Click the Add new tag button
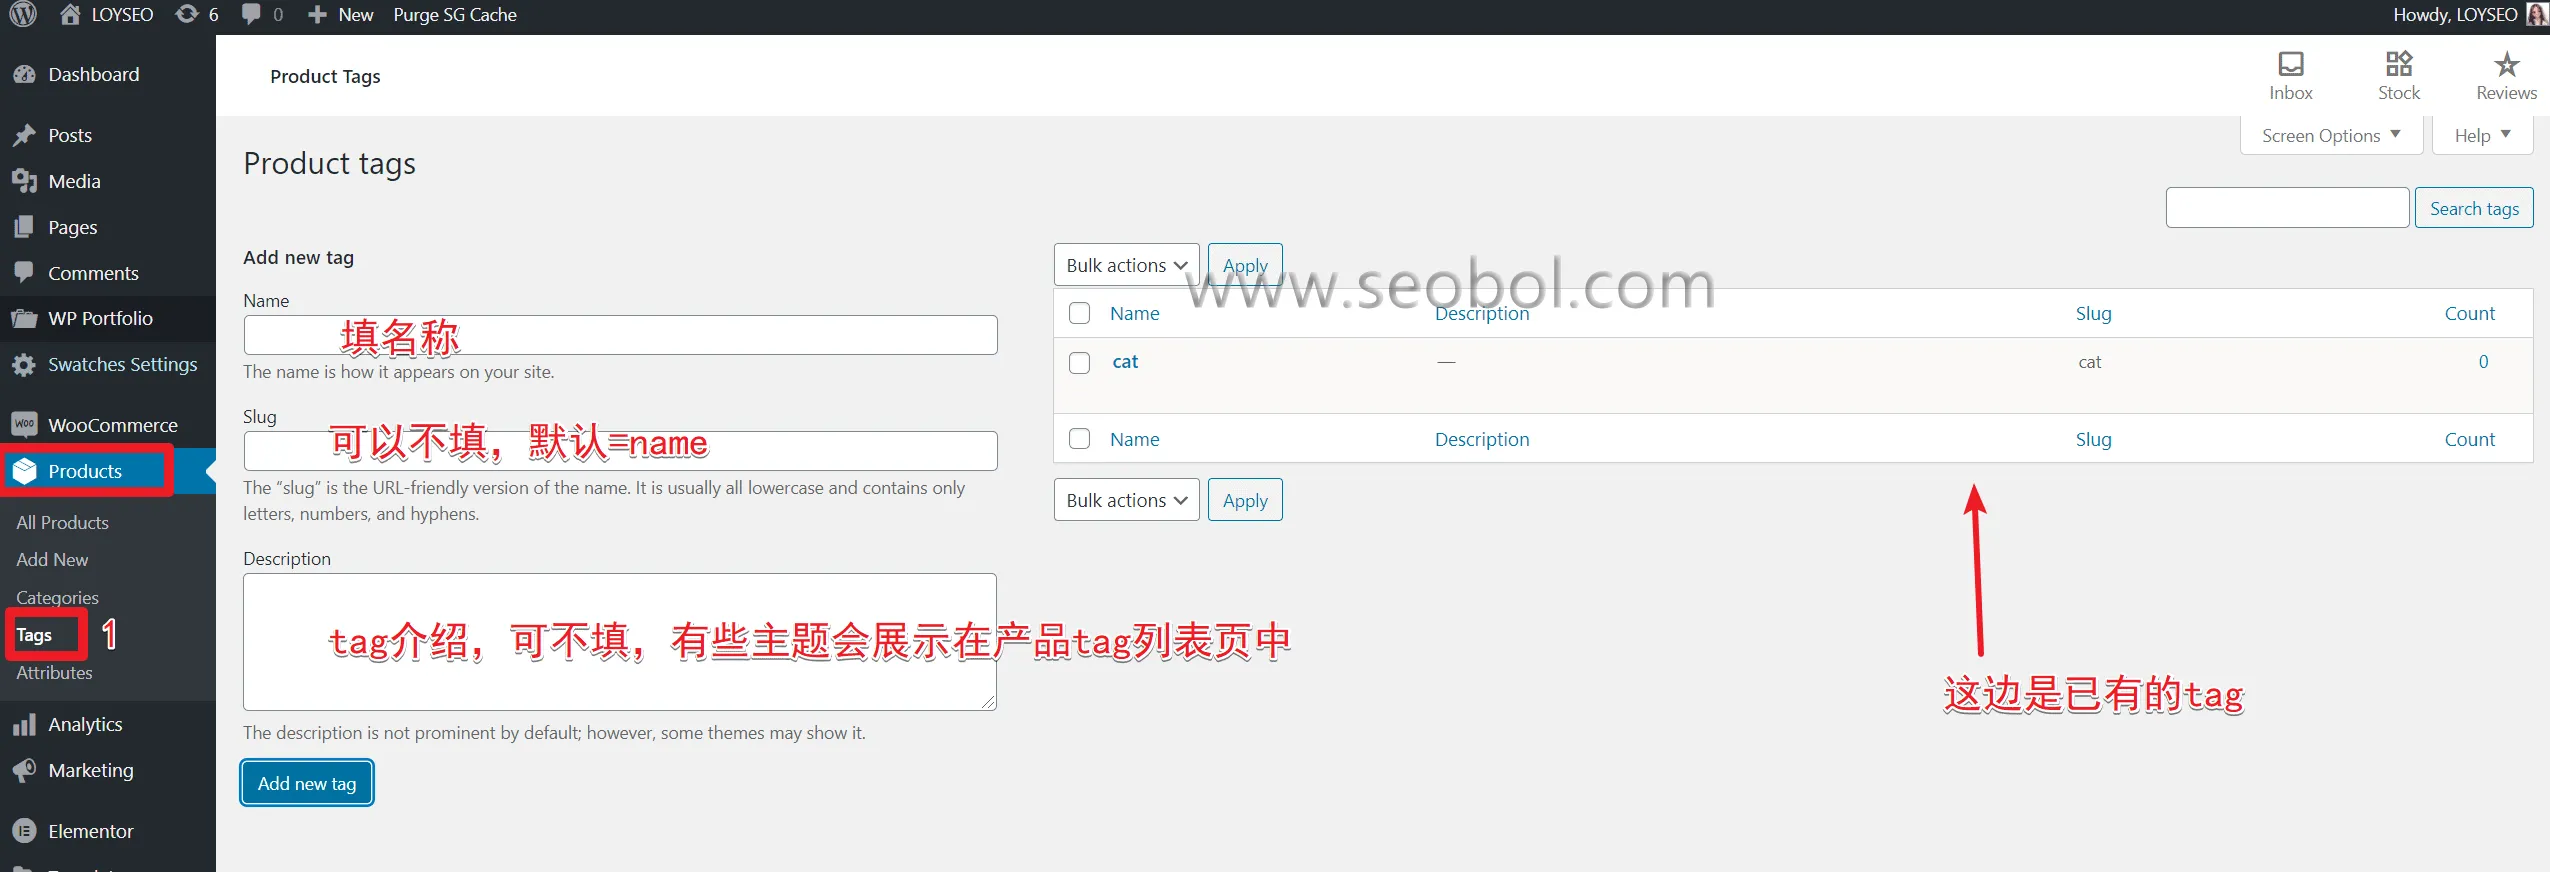The width and height of the screenshot is (2550, 872). (307, 783)
